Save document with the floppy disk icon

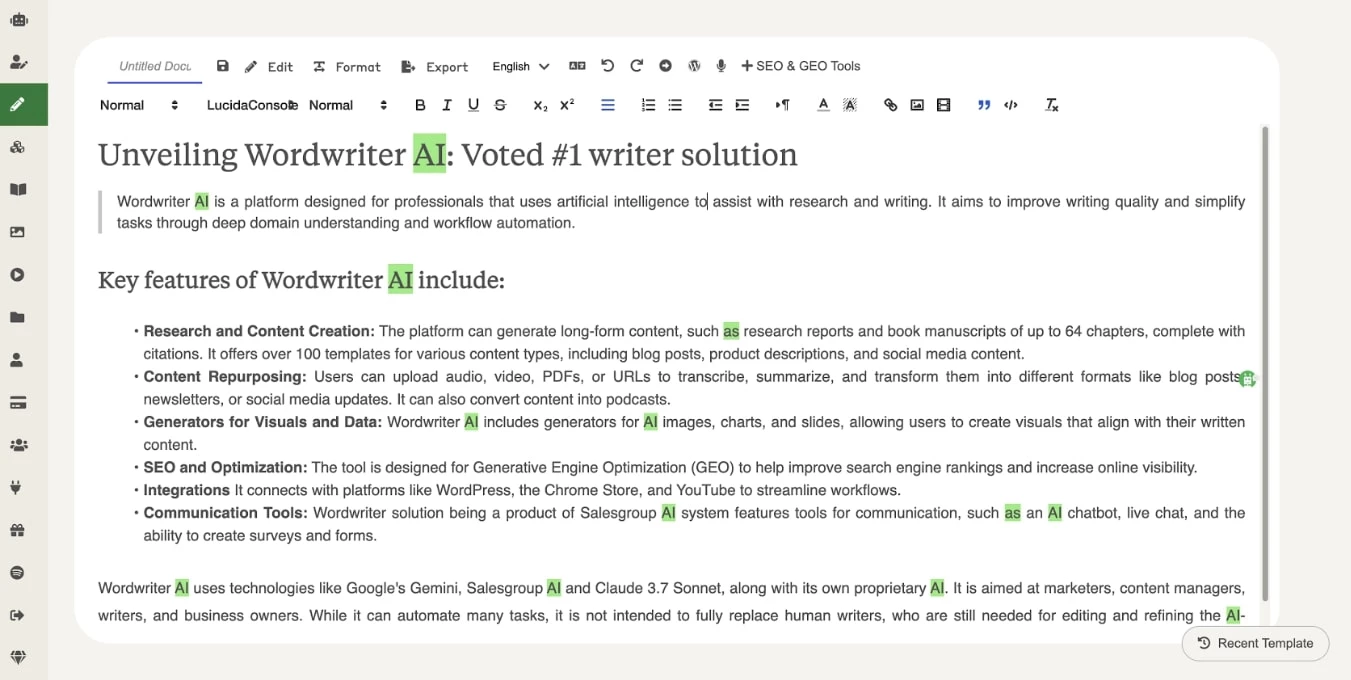[223, 66]
